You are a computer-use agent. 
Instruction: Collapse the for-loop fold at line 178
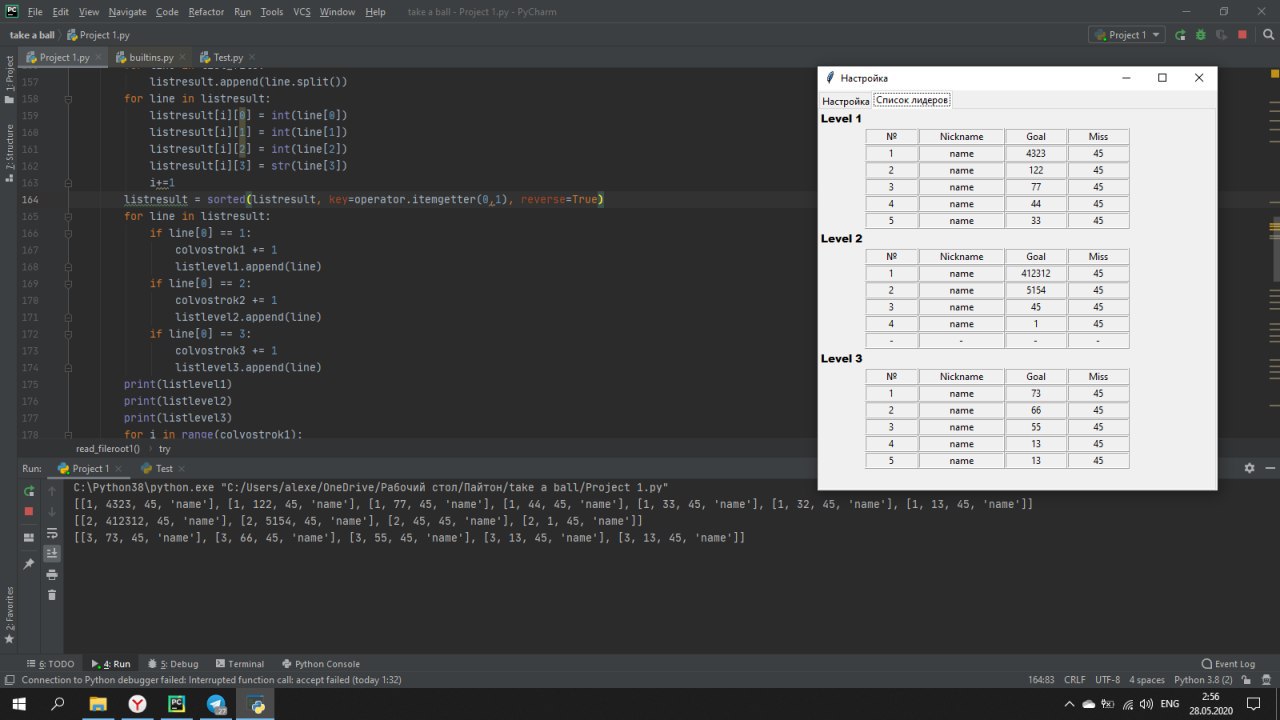pos(68,435)
